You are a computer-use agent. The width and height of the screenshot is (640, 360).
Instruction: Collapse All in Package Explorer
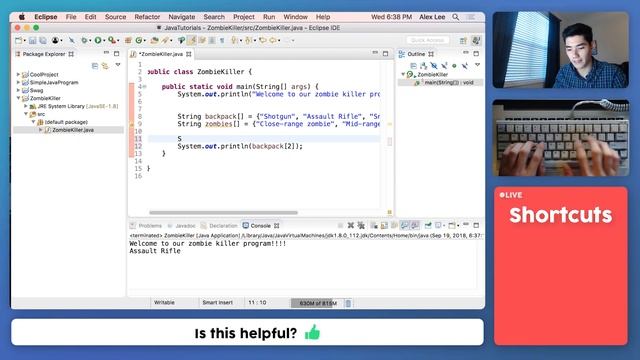(x=95, y=66)
